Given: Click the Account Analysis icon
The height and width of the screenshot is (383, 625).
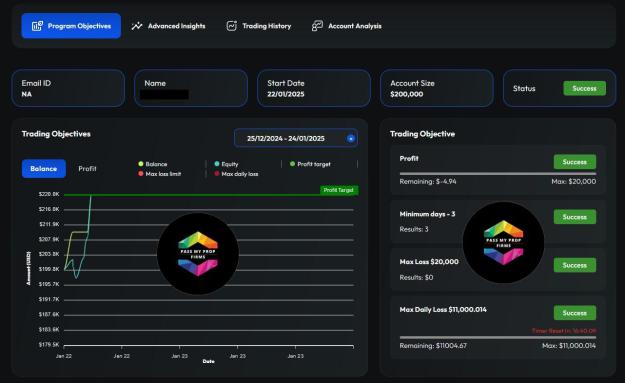Looking at the screenshot, I should pyautogui.click(x=317, y=26).
